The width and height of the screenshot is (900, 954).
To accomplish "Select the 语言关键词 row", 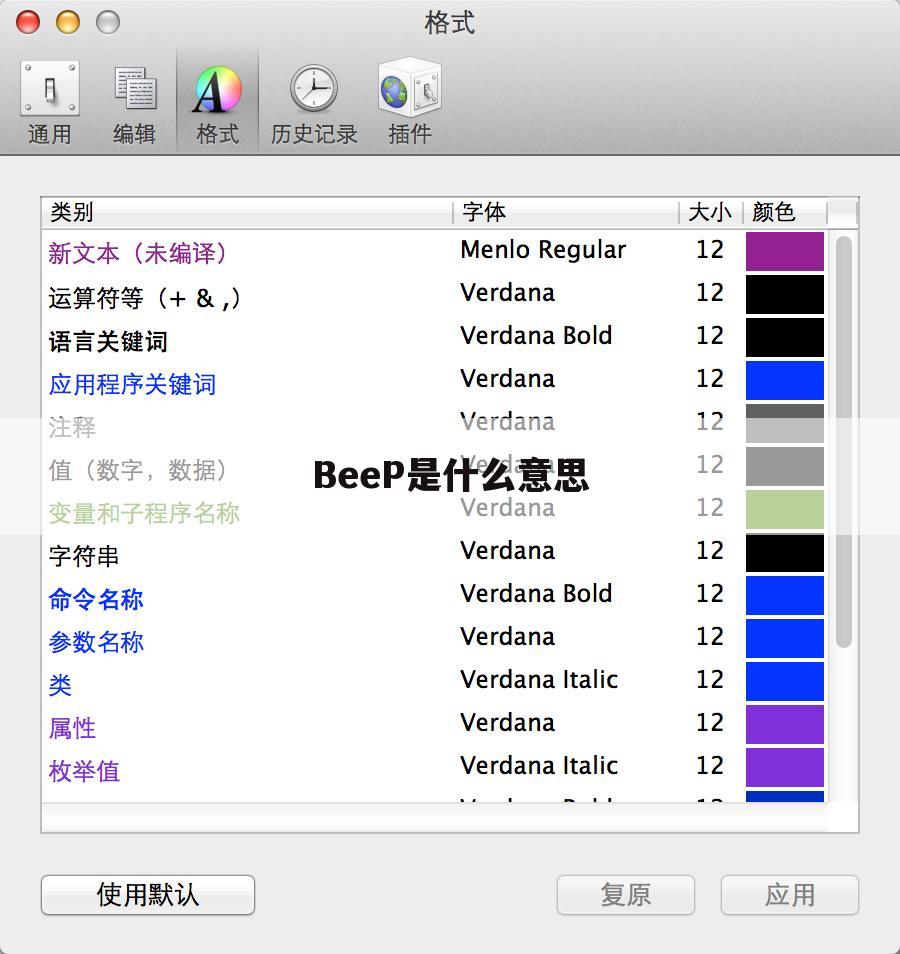I will [x=435, y=338].
